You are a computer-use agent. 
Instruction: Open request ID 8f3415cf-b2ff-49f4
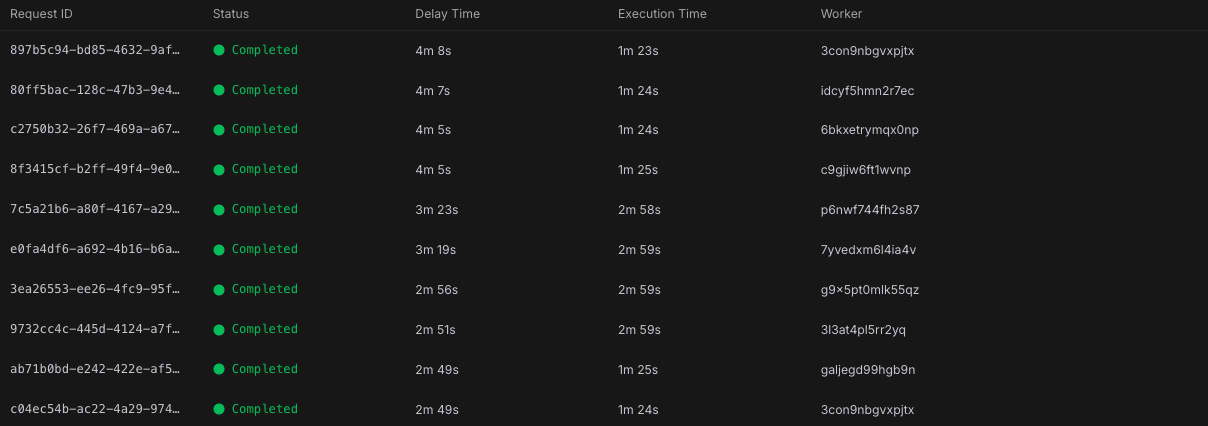click(x=95, y=170)
